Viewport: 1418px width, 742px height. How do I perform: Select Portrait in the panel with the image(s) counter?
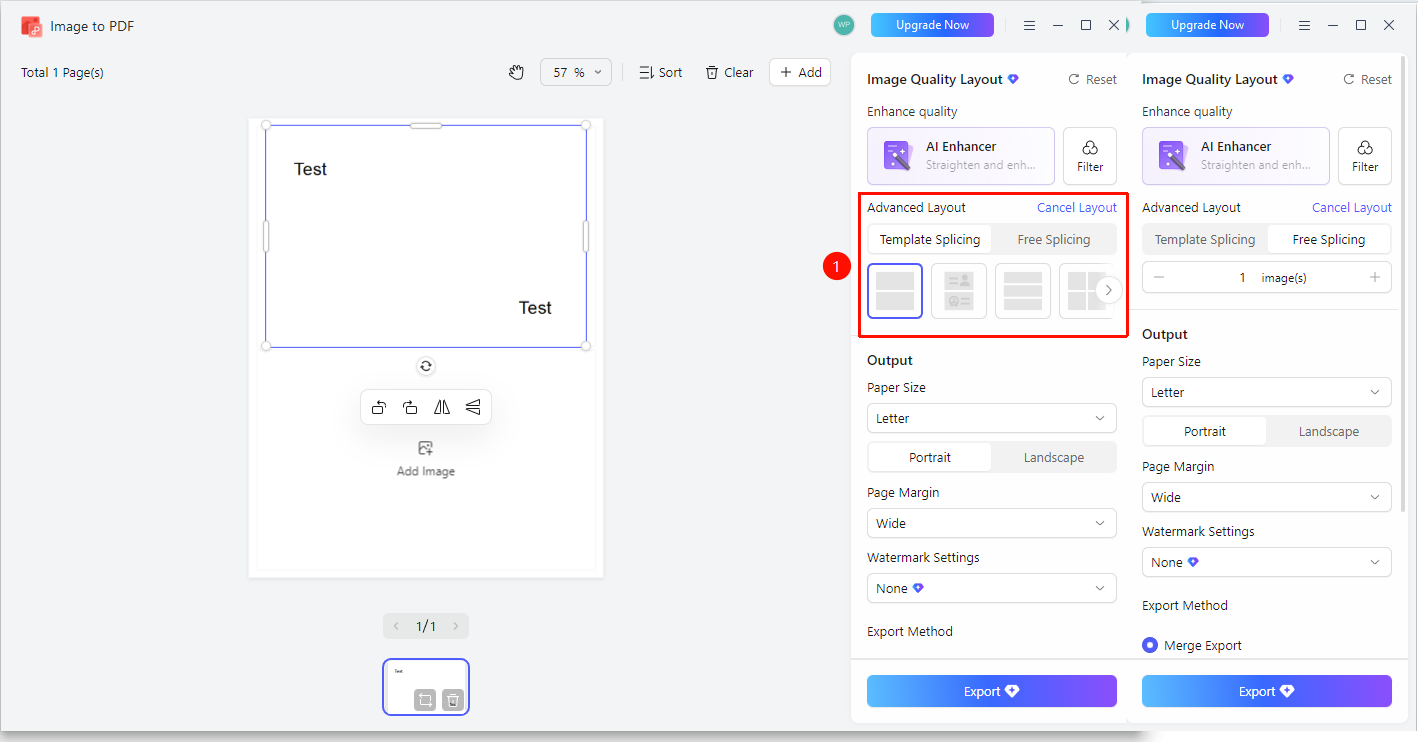pos(1205,431)
